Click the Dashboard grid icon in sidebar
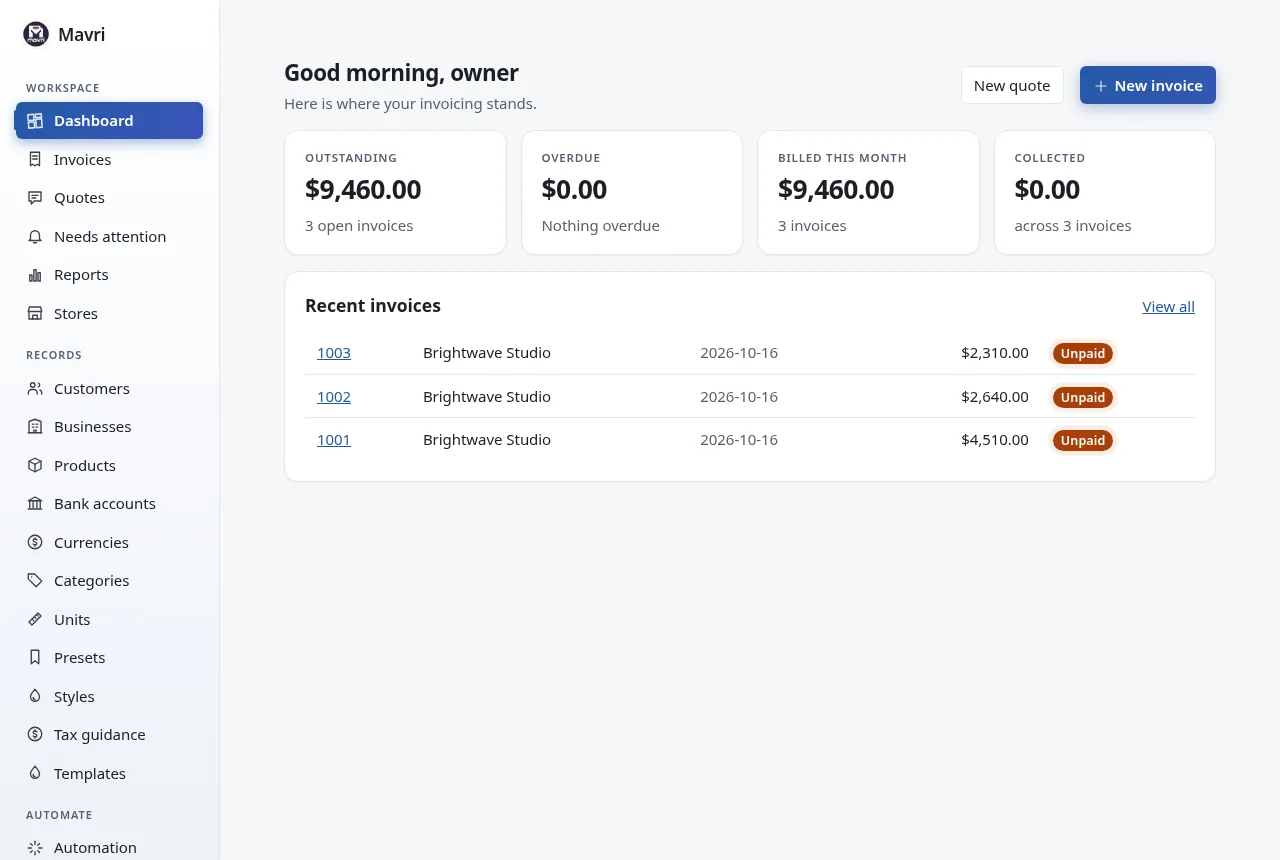 tap(35, 121)
